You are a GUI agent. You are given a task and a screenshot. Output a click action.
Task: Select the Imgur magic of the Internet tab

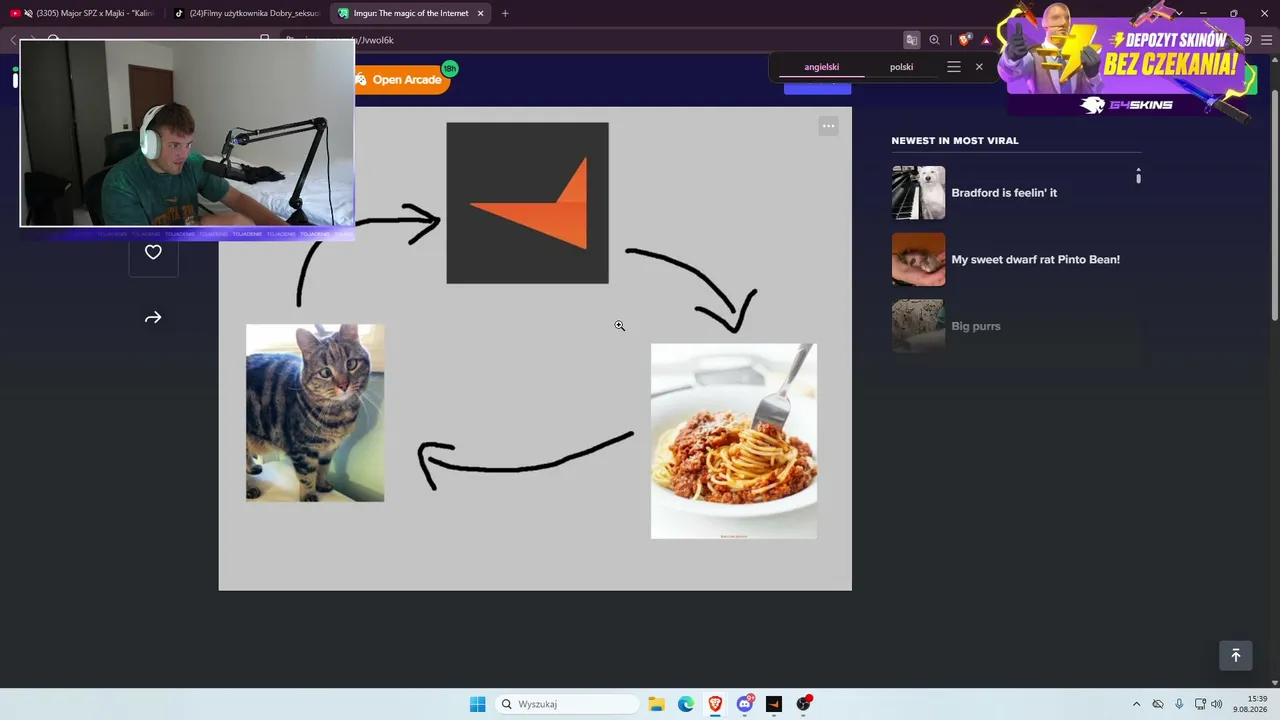pyautogui.click(x=411, y=13)
